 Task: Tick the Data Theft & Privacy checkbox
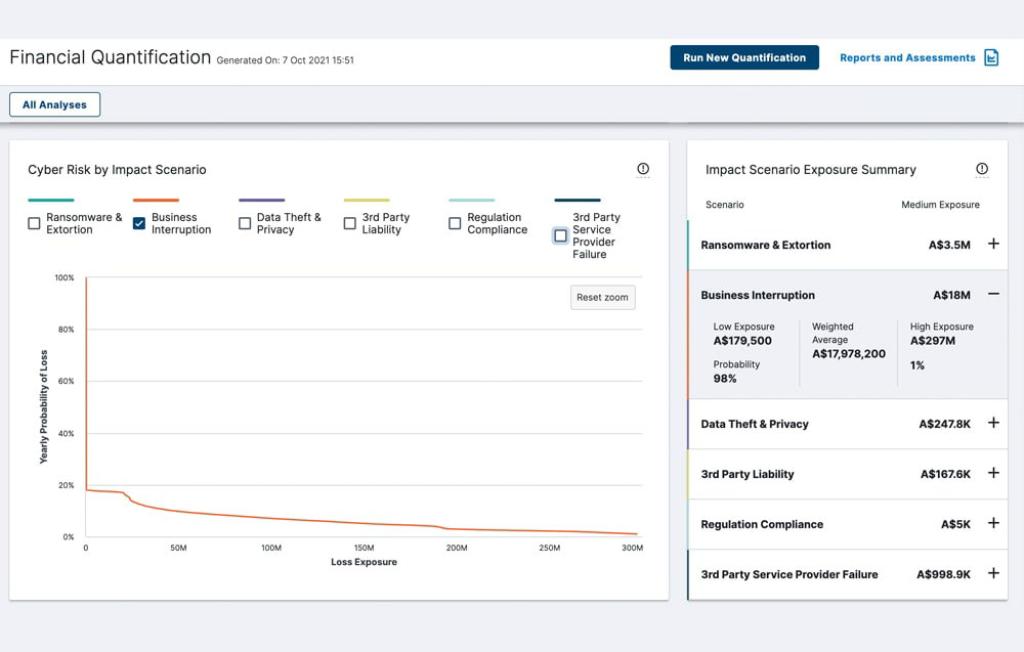tap(245, 223)
